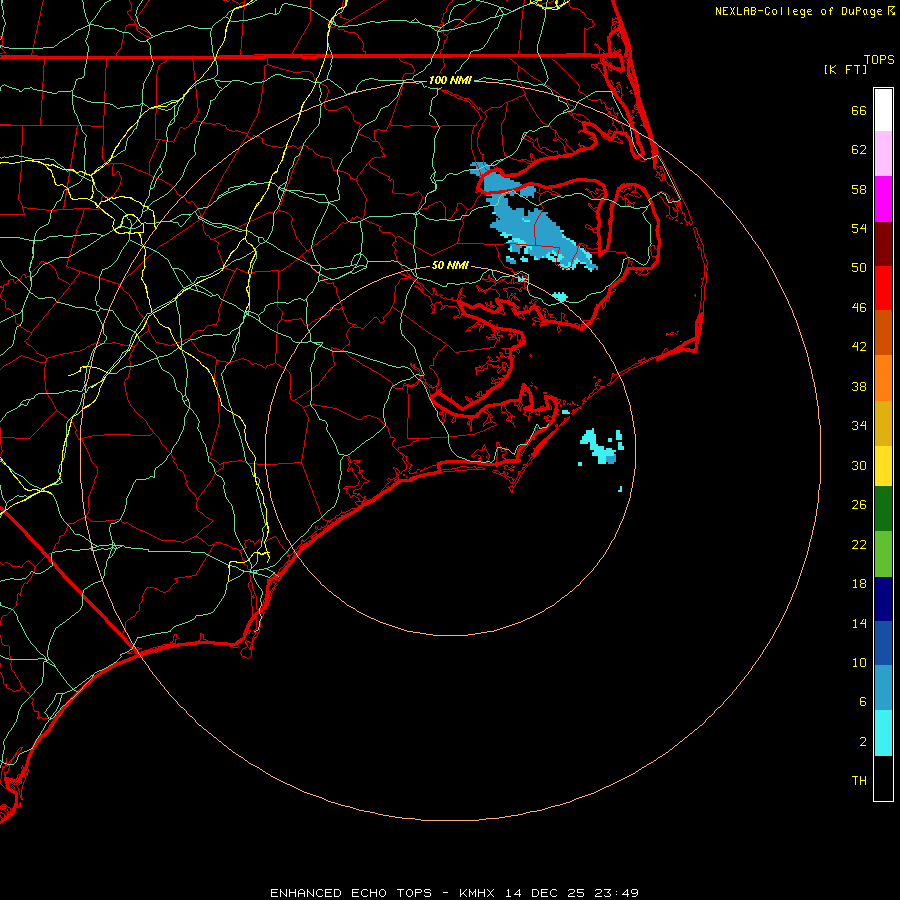Select the dark green legend swatch
Image resolution: width=900 pixels, height=900 pixels.
click(x=883, y=509)
